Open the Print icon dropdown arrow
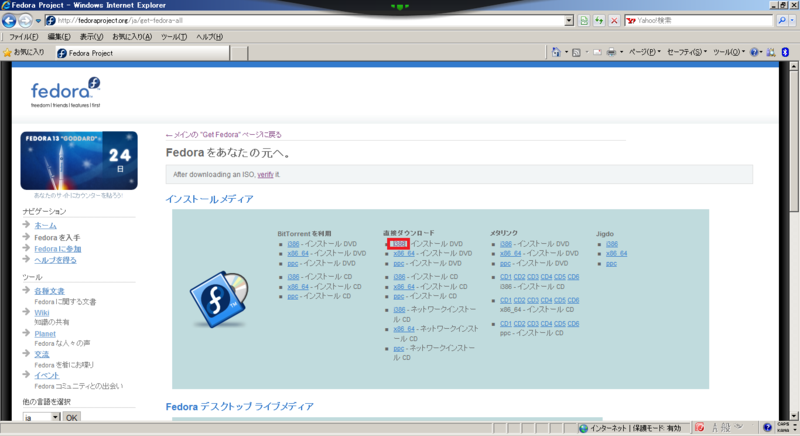The height and width of the screenshot is (436, 800). [x=621, y=53]
